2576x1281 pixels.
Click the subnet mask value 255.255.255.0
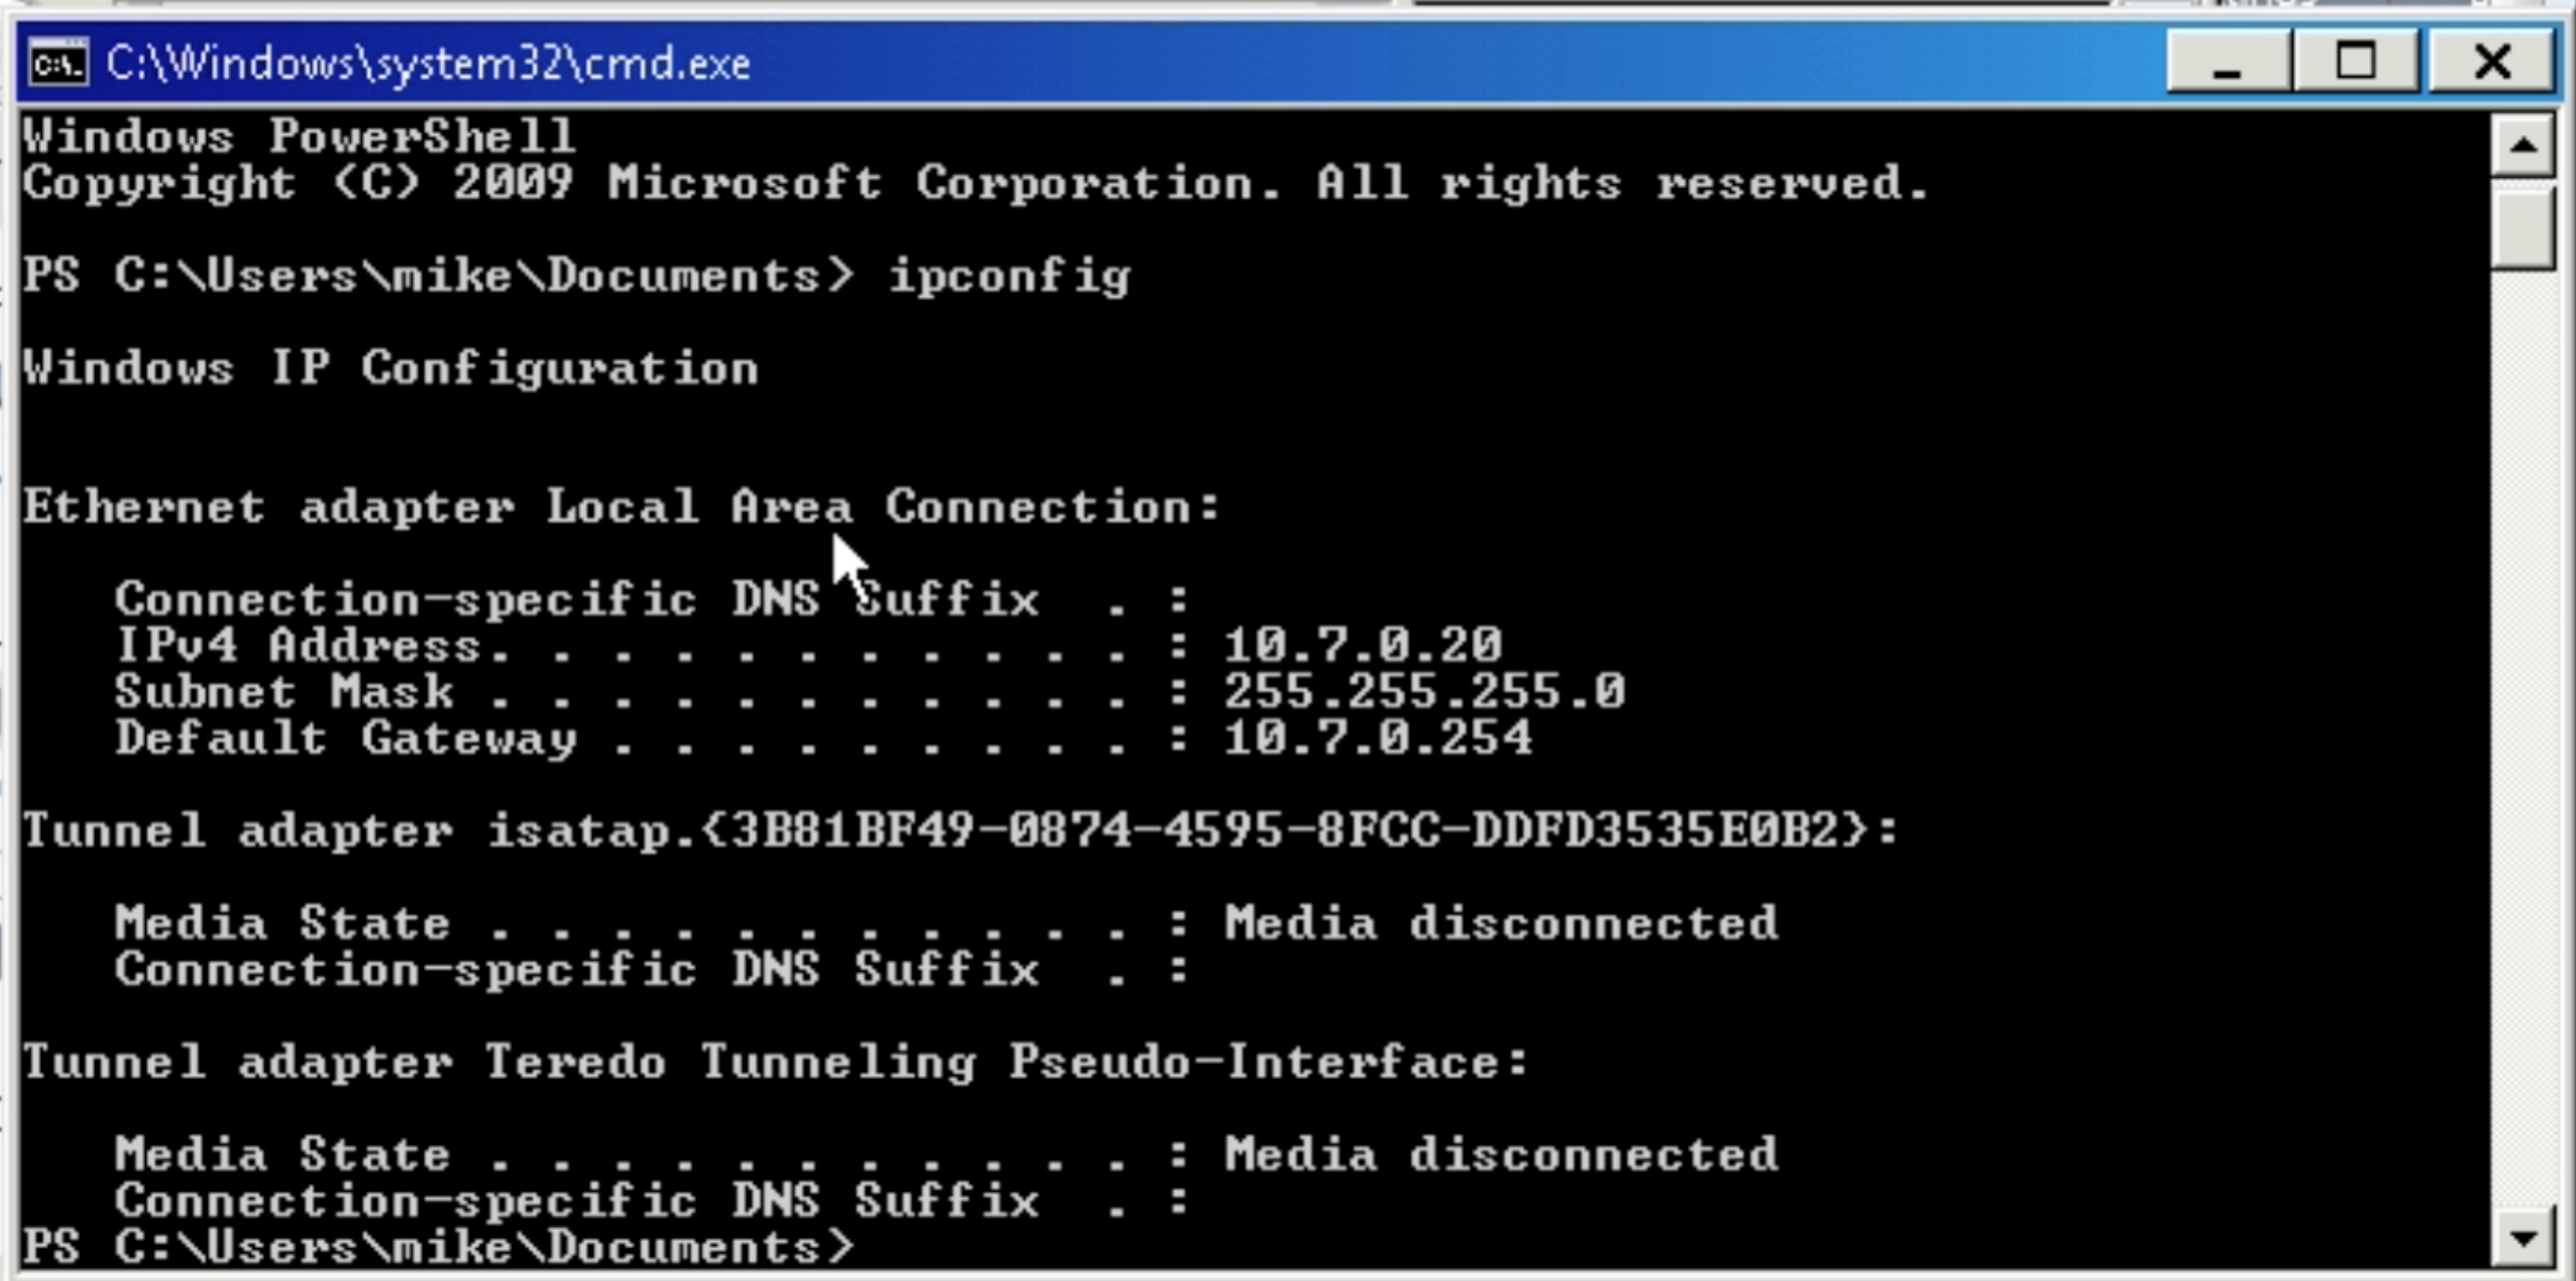(1425, 691)
